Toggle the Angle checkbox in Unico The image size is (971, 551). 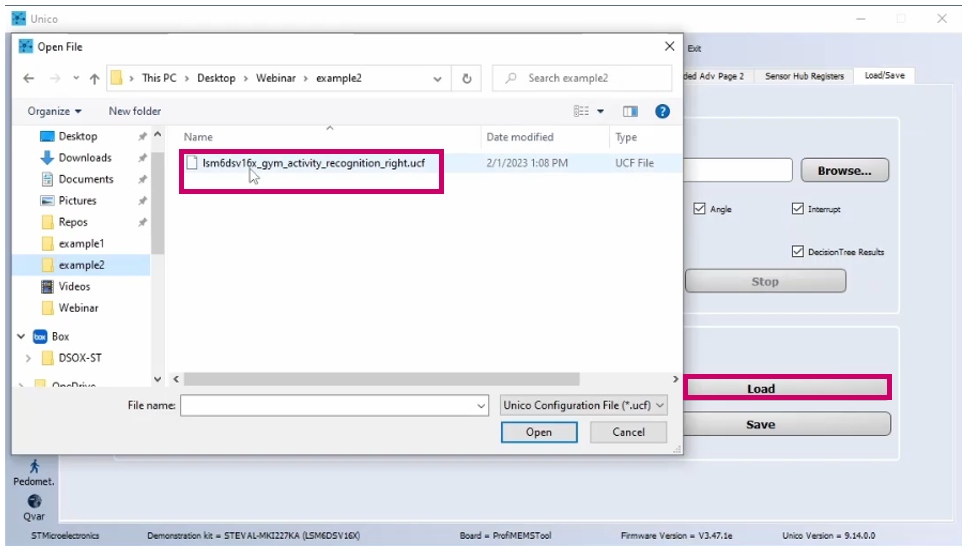pos(699,209)
